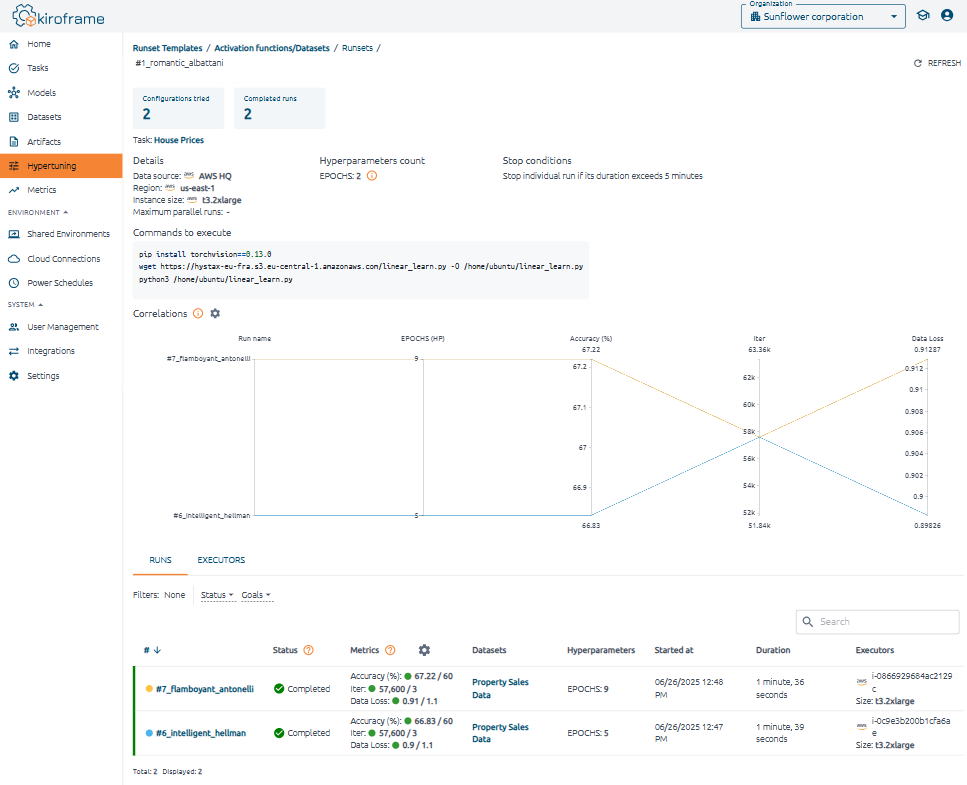Open the #7_flamboyant_antonelli run link
This screenshot has height=785, width=967.
click(204, 689)
